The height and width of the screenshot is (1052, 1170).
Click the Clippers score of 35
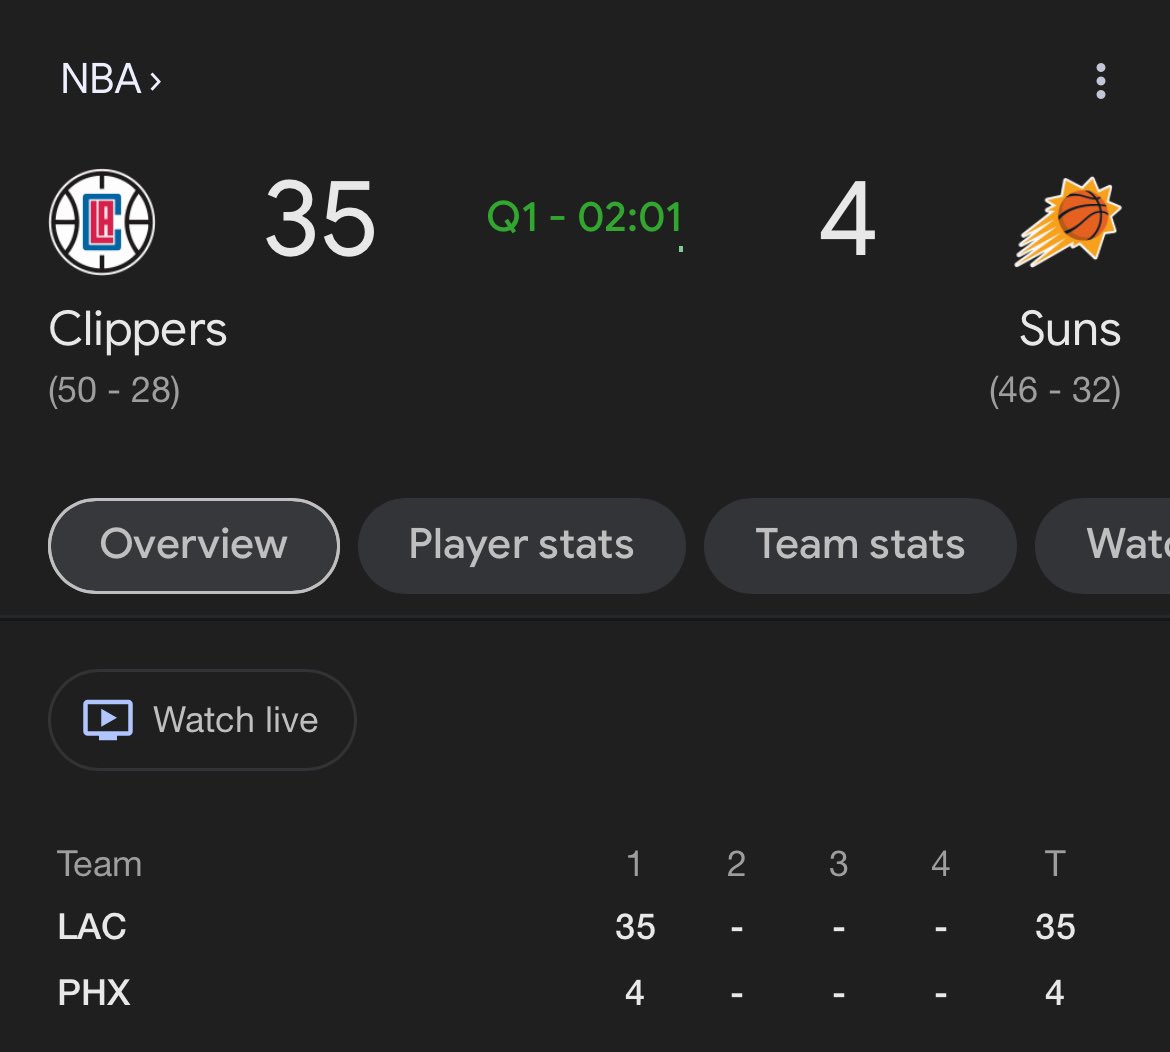(320, 219)
